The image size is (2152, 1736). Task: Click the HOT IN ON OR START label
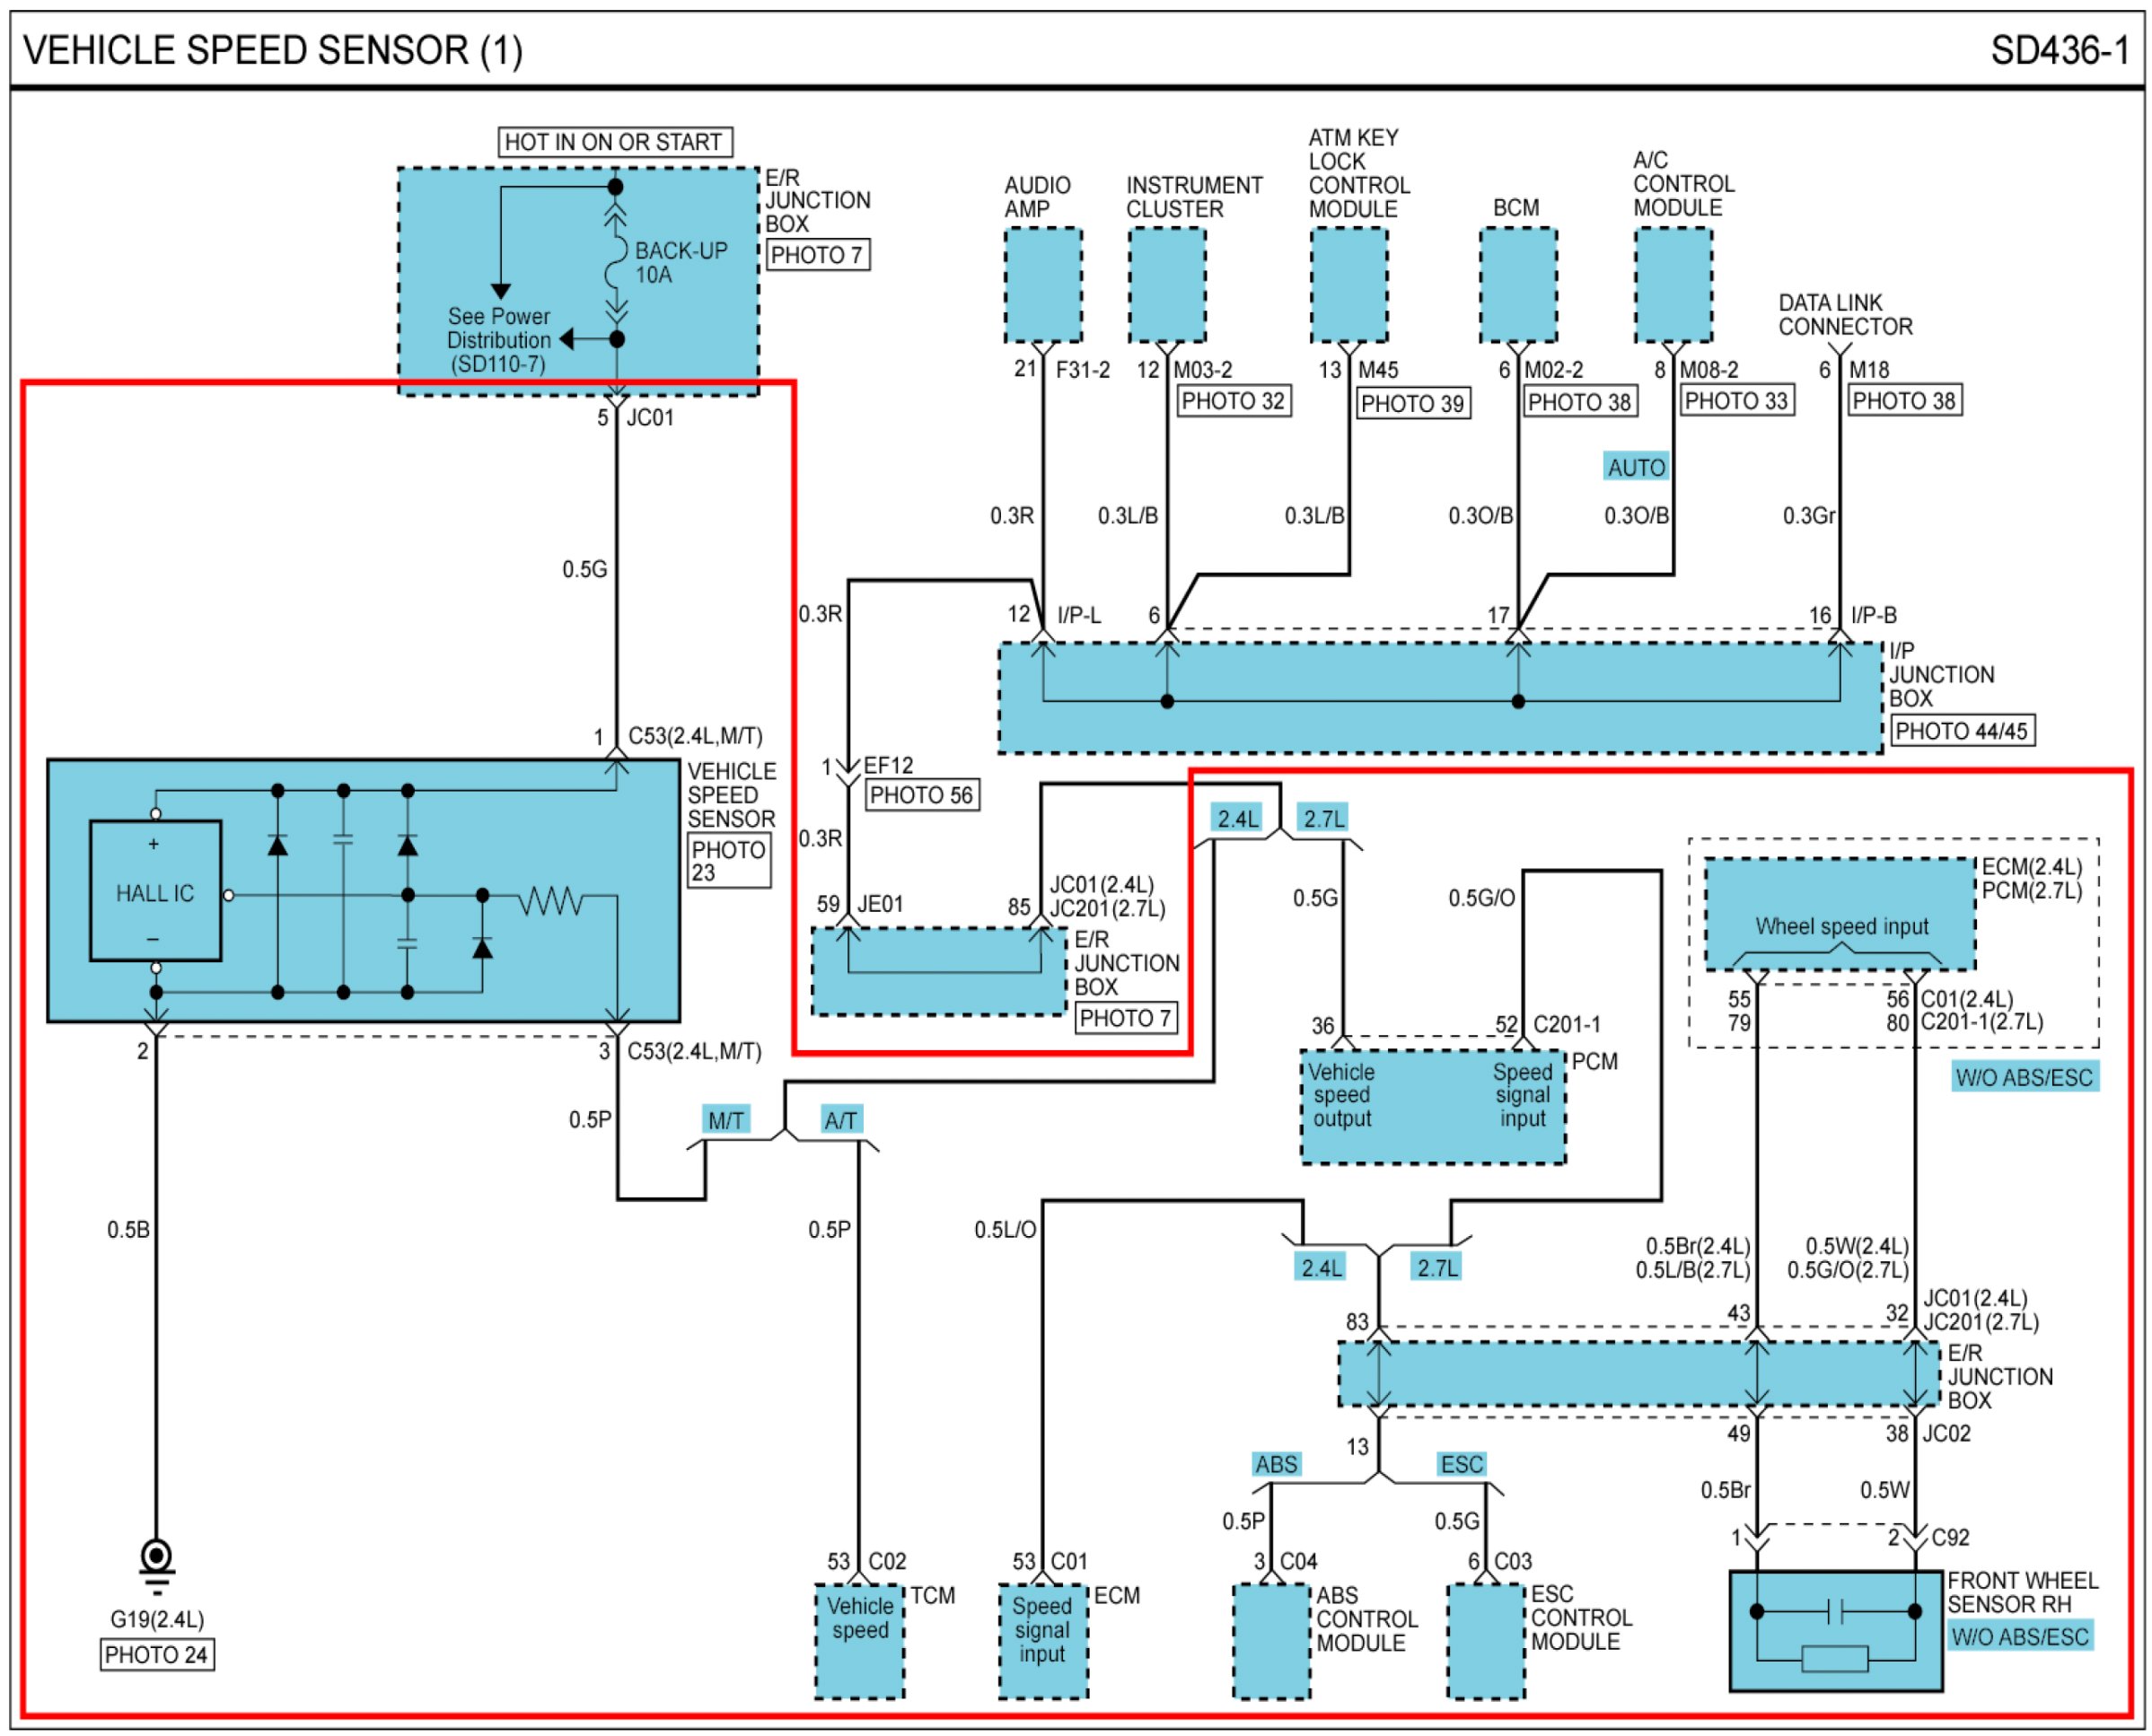click(x=614, y=142)
